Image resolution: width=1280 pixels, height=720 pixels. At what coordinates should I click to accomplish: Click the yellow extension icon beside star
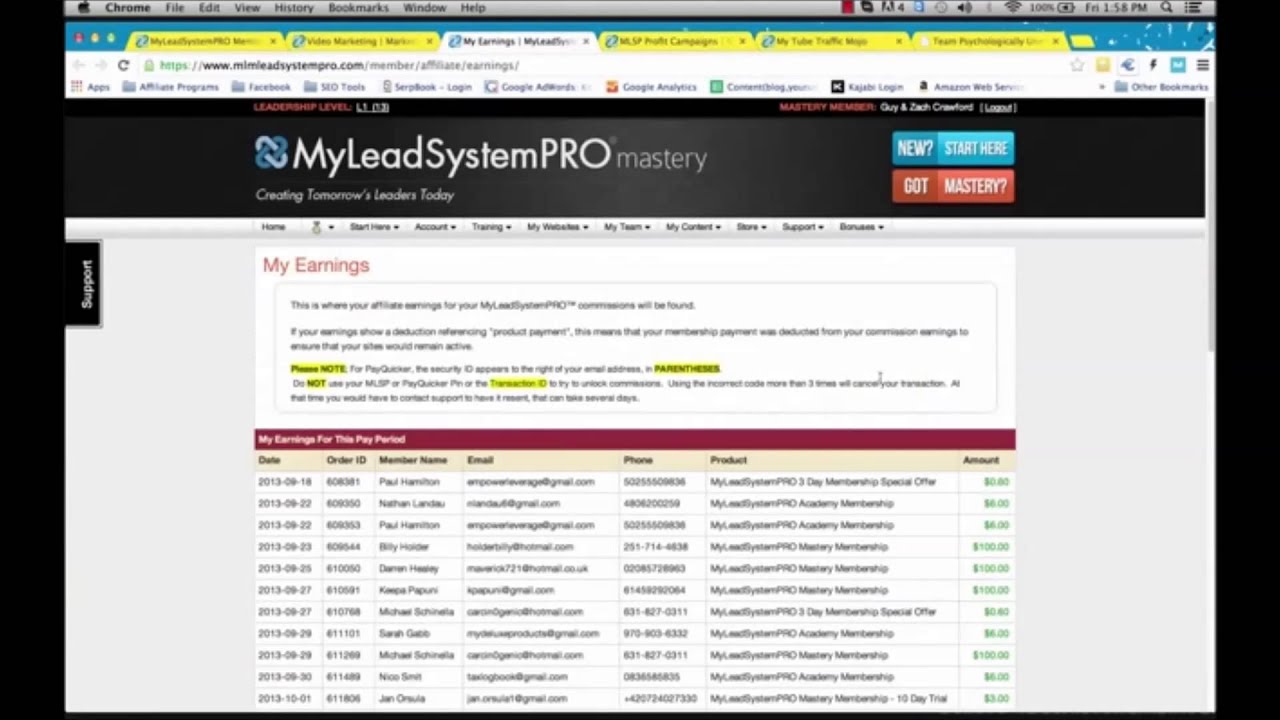pyautogui.click(x=1103, y=65)
